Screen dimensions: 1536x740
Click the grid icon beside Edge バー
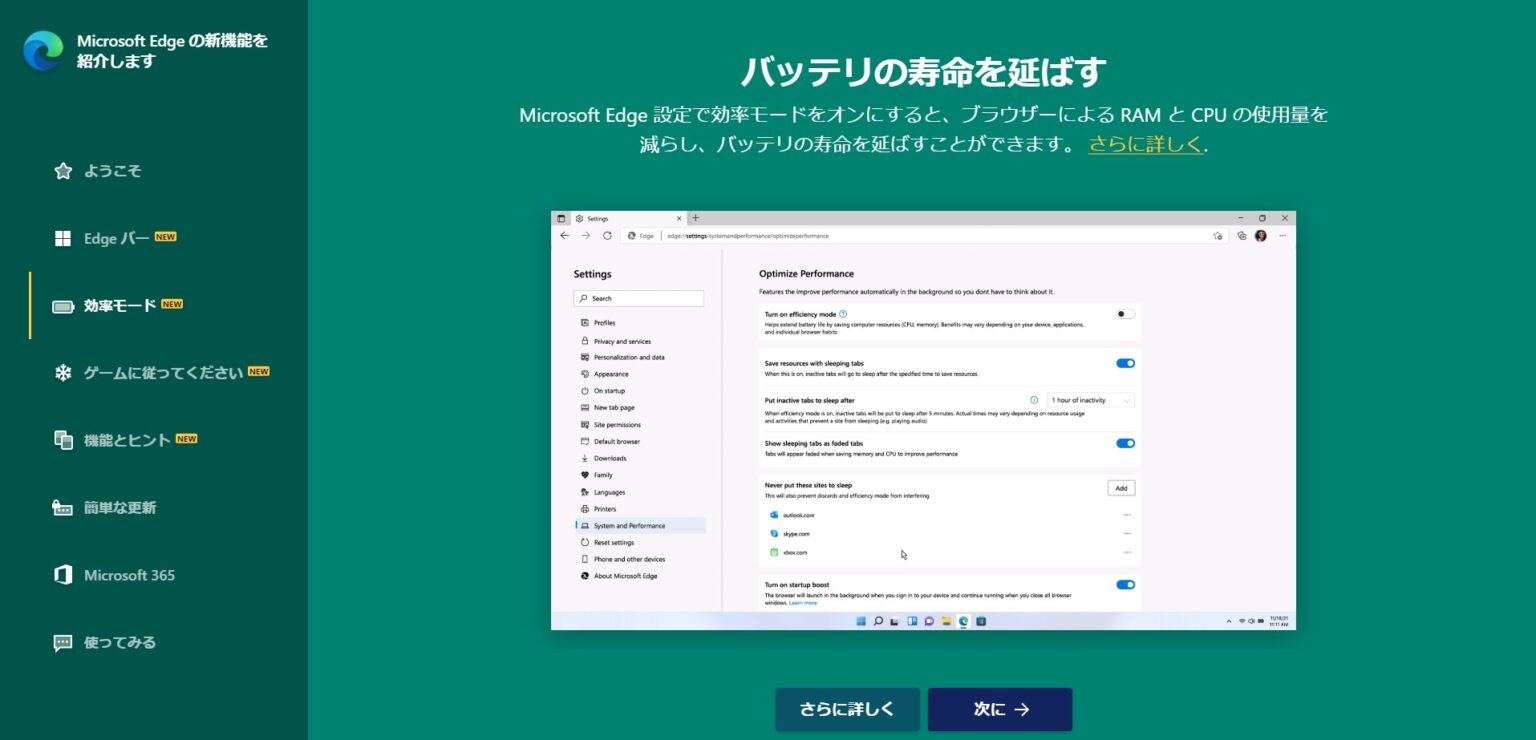pyautogui.click(x=63, y=238)
